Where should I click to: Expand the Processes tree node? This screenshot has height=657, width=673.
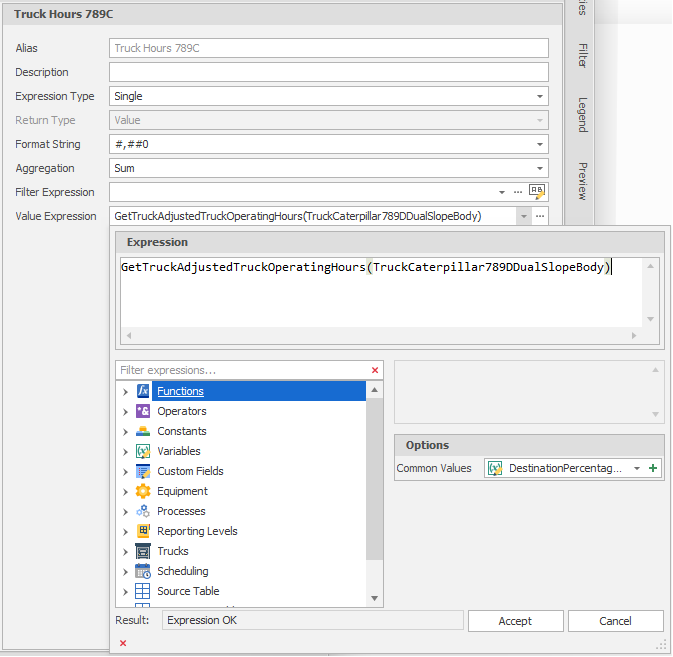[125, 511]
